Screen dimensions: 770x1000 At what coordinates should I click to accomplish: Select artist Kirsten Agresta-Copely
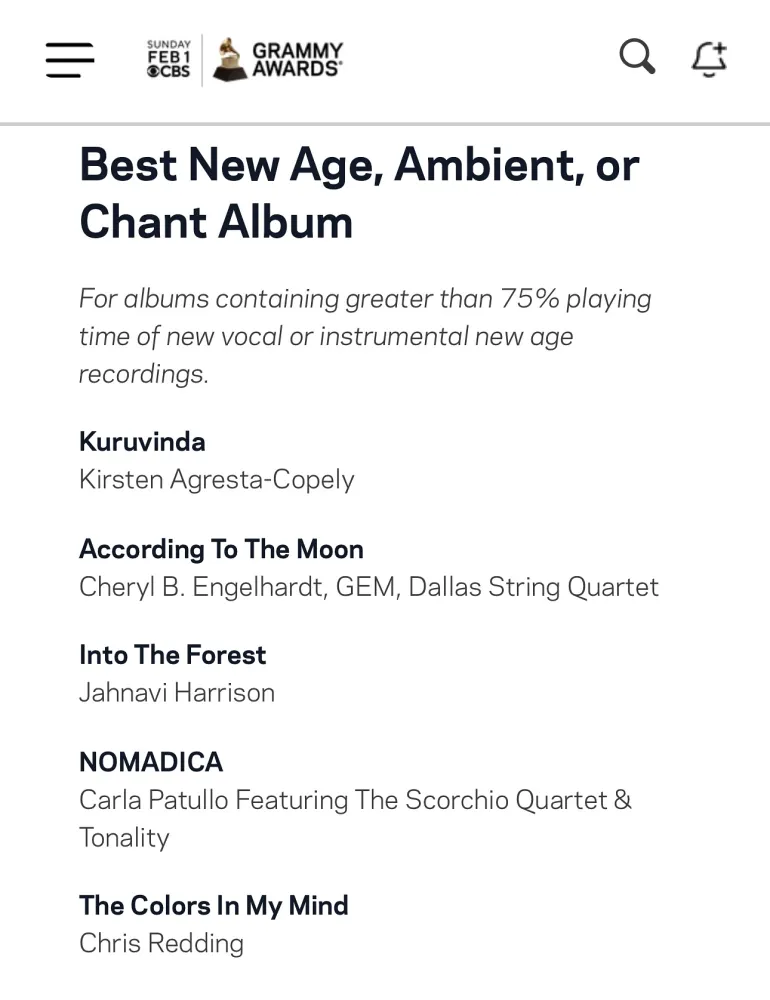(x=216, y=480)
